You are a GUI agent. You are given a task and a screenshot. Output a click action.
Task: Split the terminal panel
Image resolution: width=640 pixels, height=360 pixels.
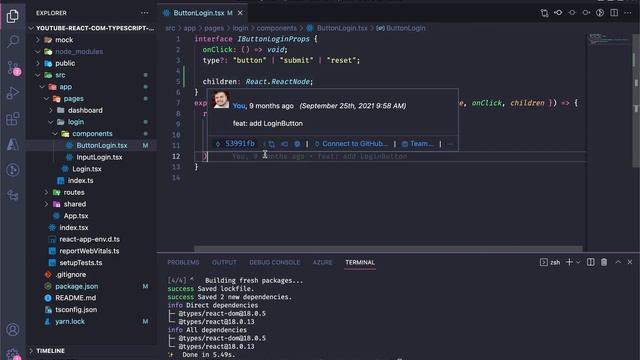pos(591,262)
